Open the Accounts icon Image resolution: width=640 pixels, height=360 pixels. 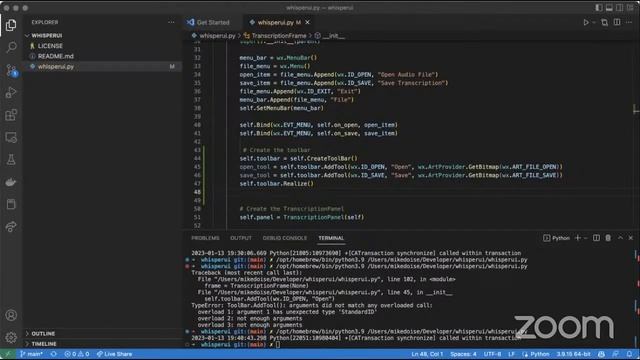click(11, 315)
